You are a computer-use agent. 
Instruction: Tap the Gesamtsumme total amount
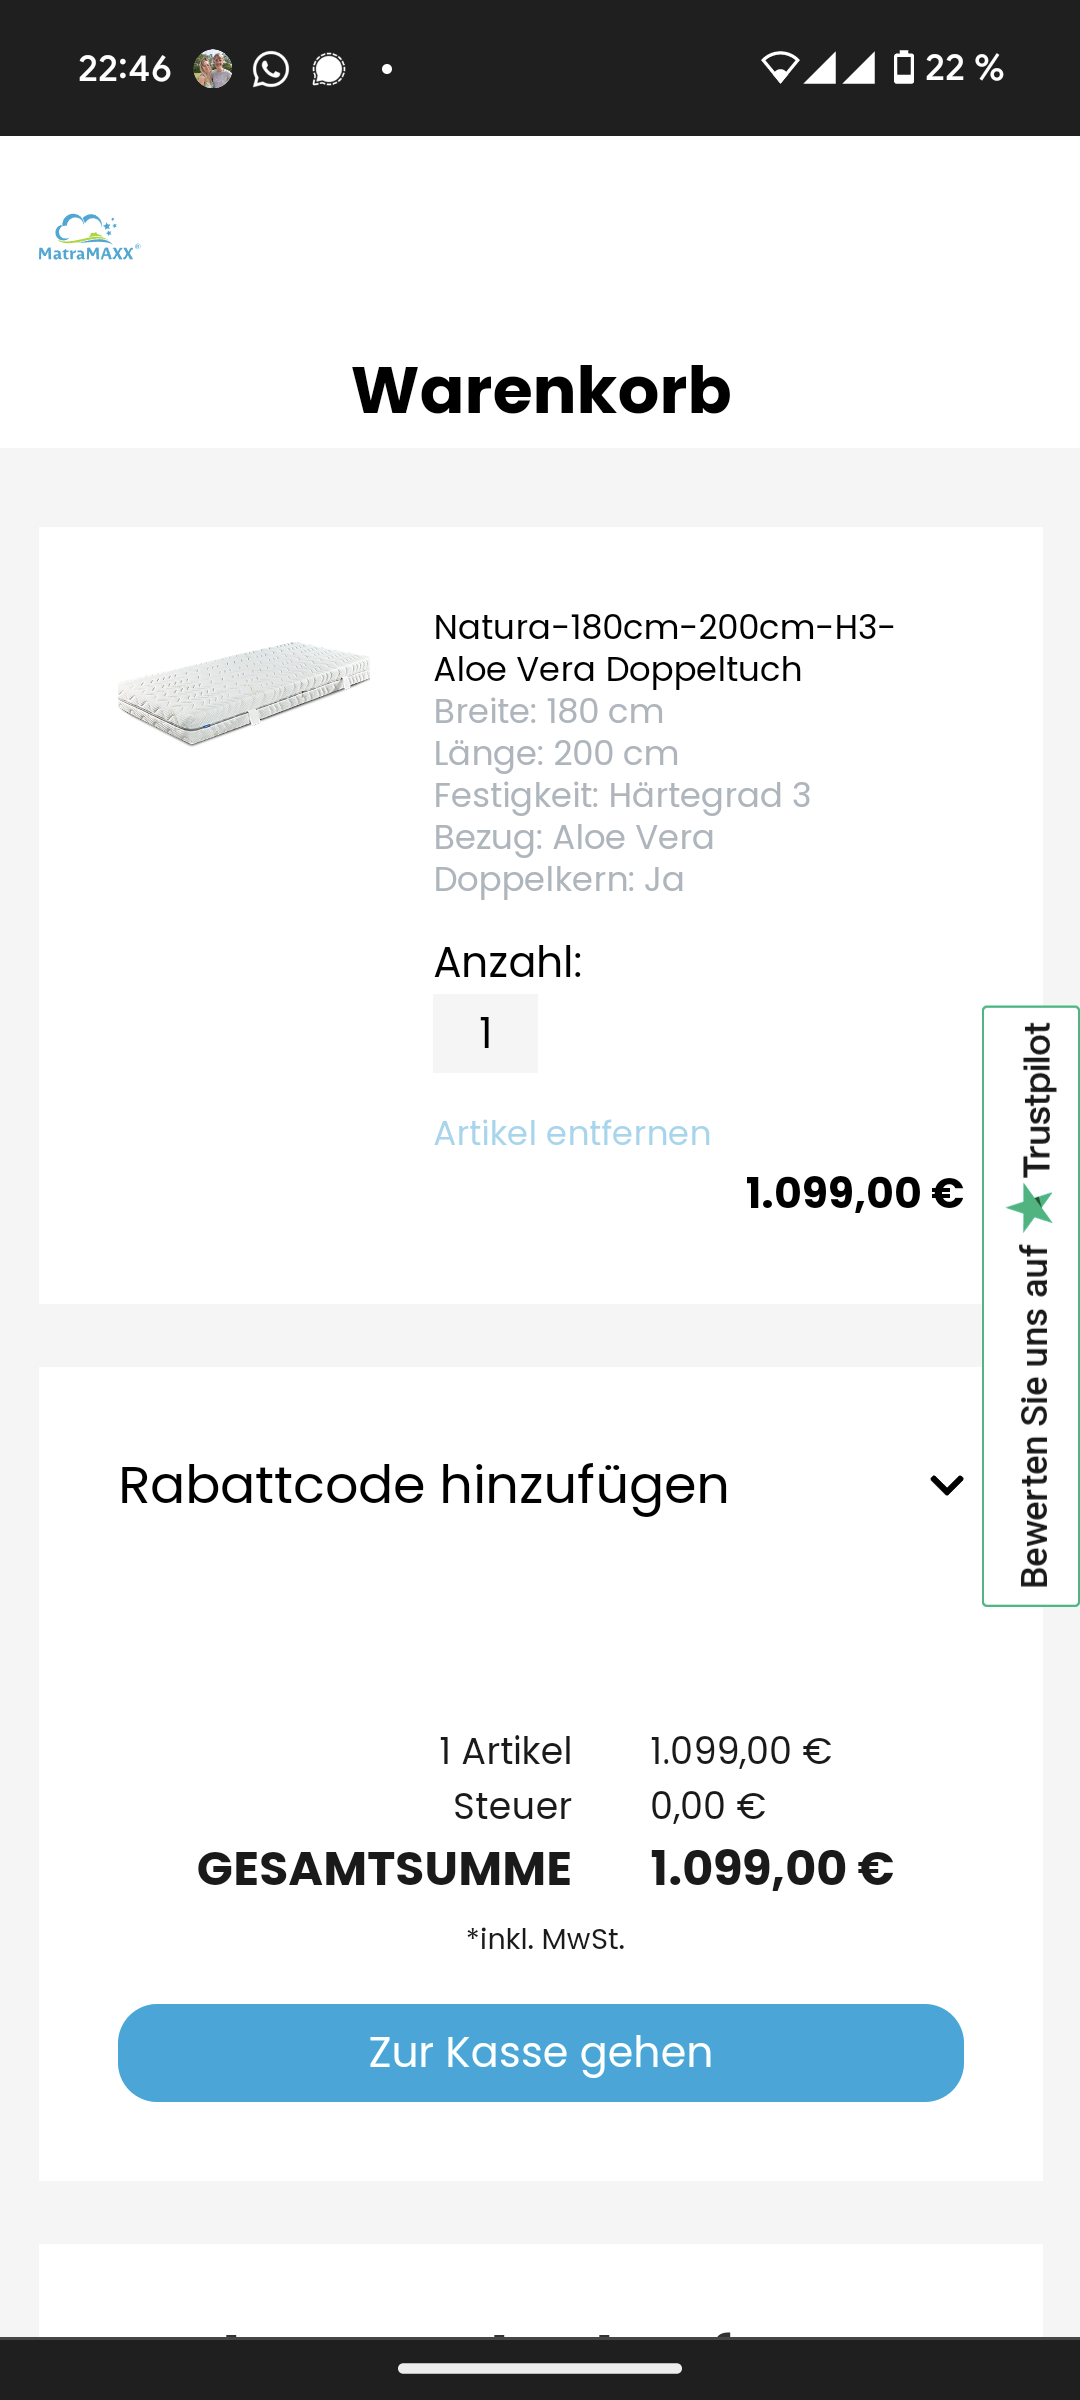pyautogui.click(x=772, y=1868)
